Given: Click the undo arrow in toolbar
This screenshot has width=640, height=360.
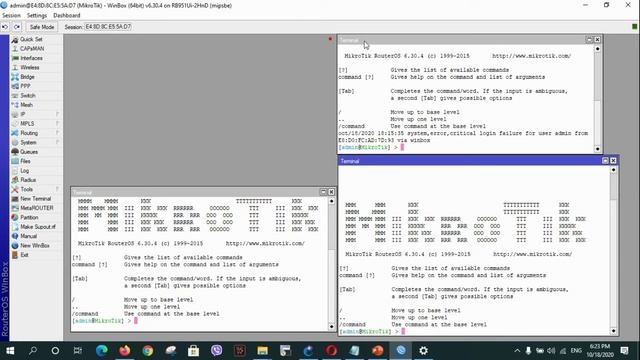Looking at the screenshot, I should tap(5, 27).
